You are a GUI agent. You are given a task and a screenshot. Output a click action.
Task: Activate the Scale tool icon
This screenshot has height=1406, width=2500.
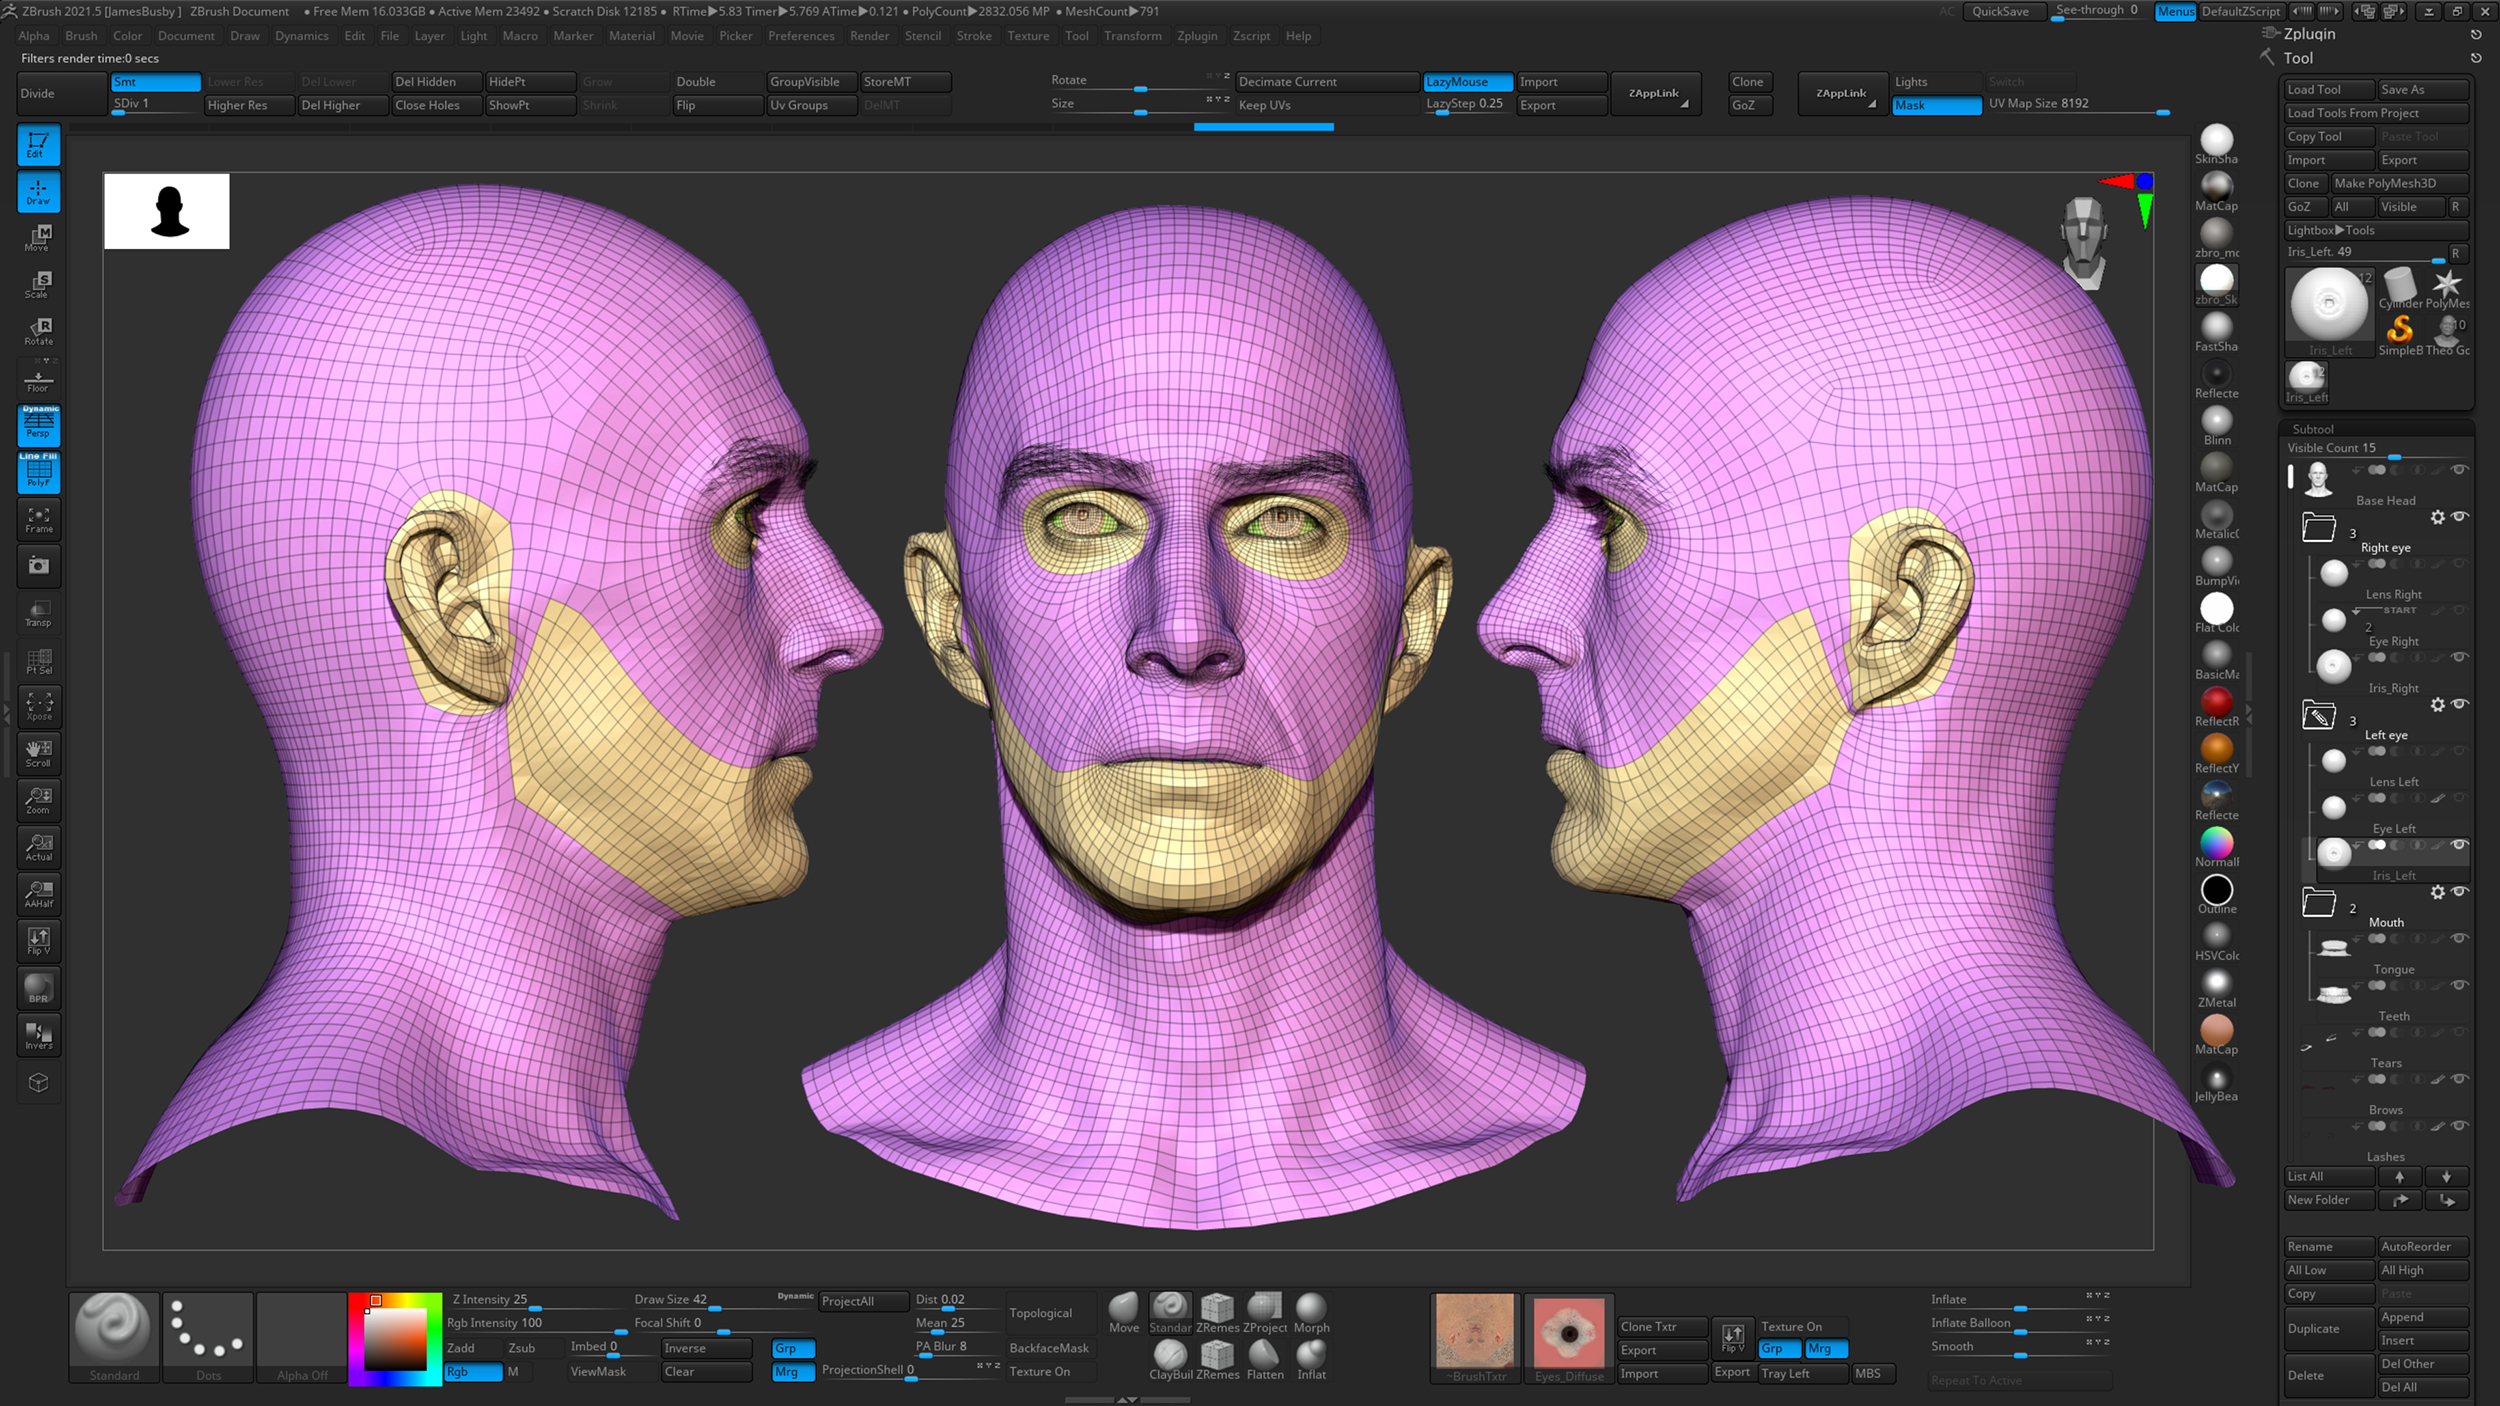click(x=38, y=284)
